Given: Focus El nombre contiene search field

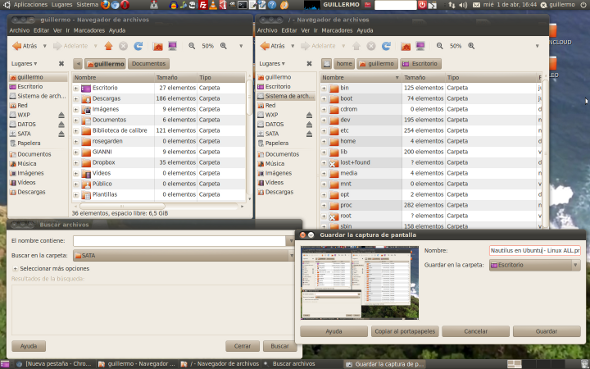Looking at the screenshot, I should point(179,241).
